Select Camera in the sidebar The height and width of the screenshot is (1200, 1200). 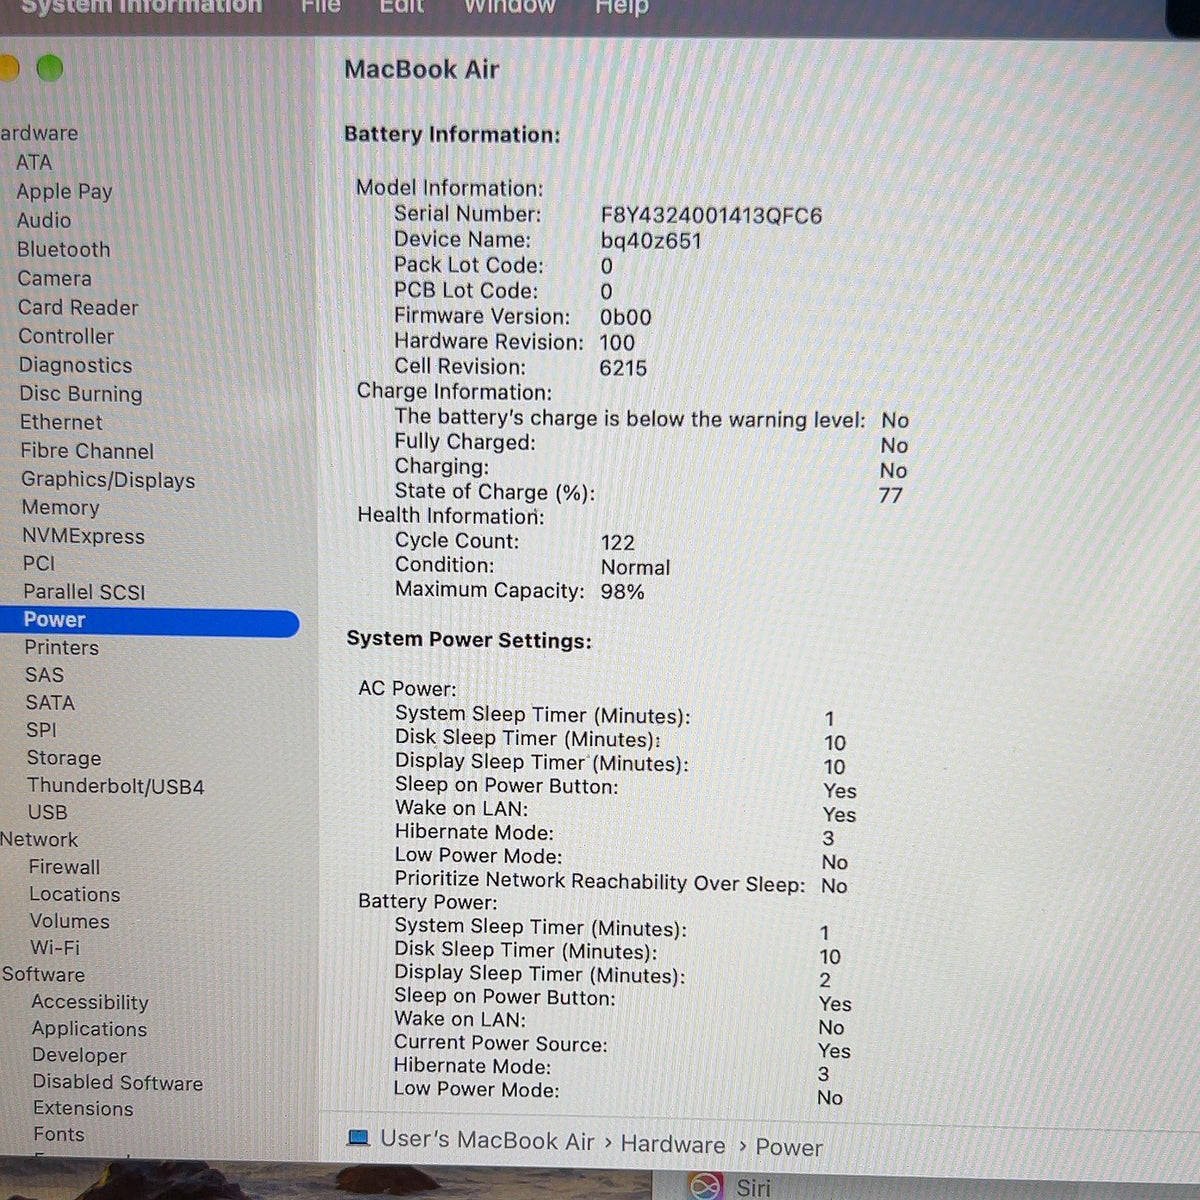pos(54,278)
